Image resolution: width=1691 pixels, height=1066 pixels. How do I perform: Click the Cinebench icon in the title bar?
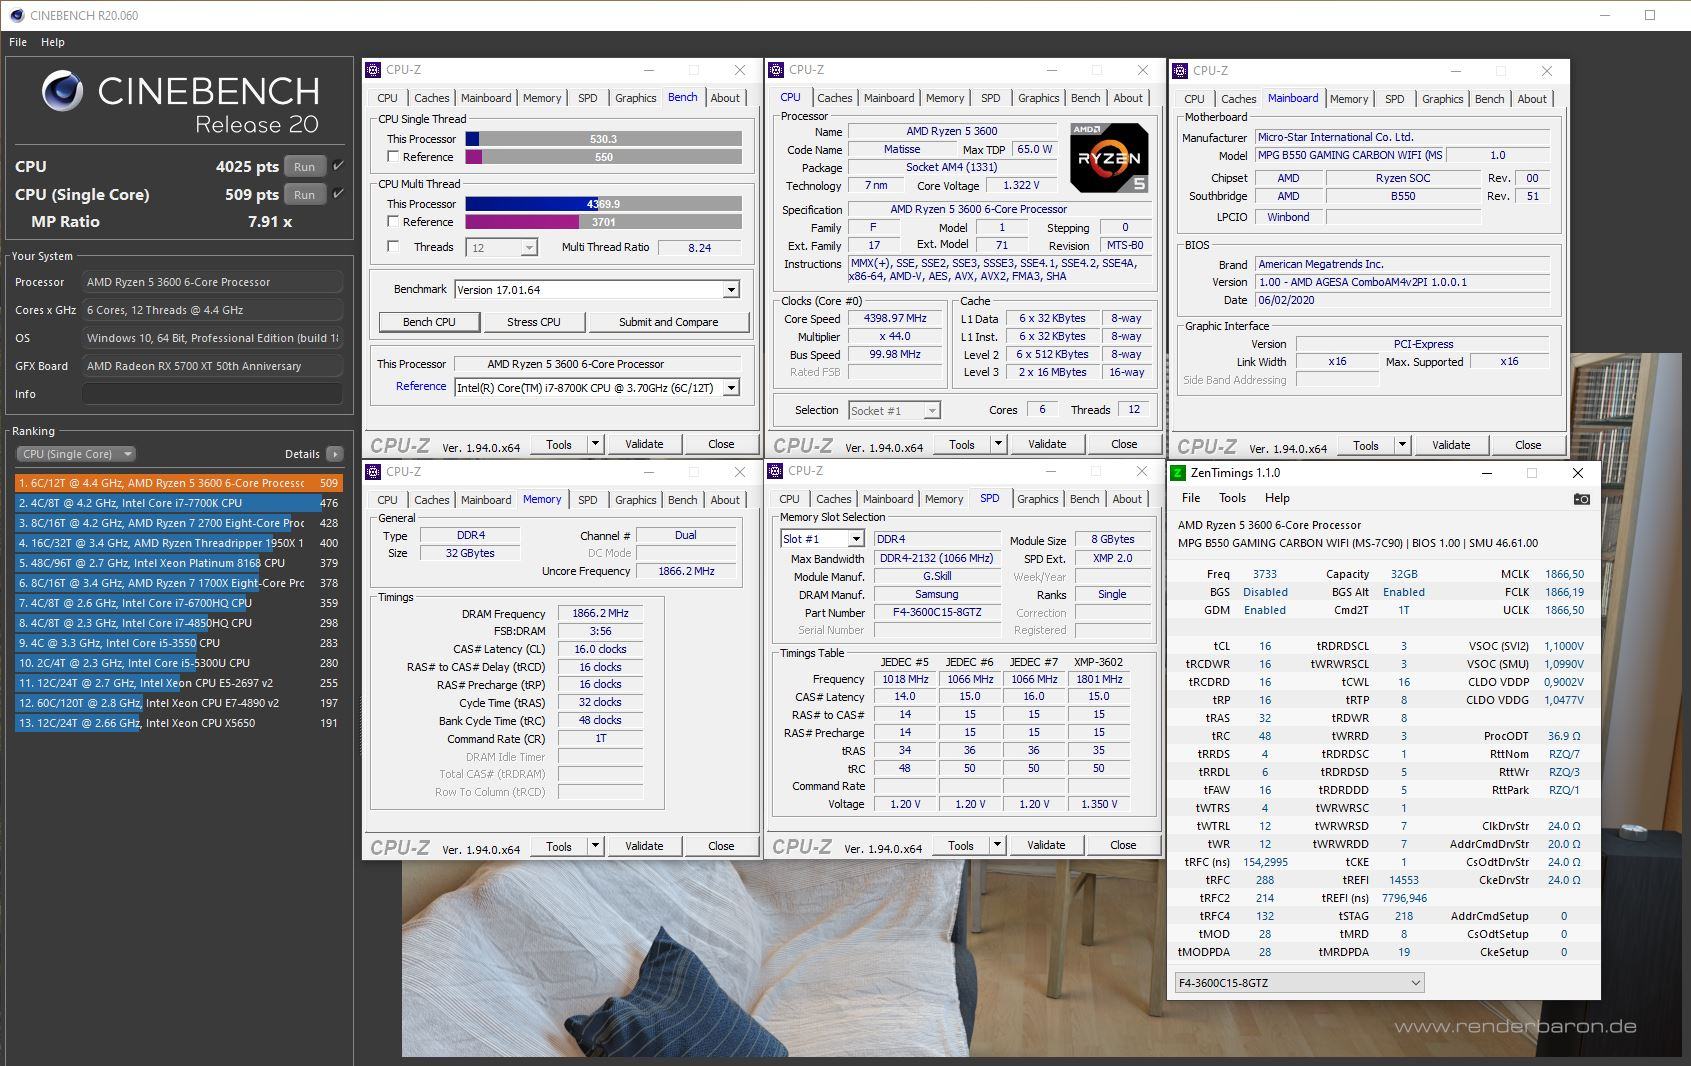point(15,15)
